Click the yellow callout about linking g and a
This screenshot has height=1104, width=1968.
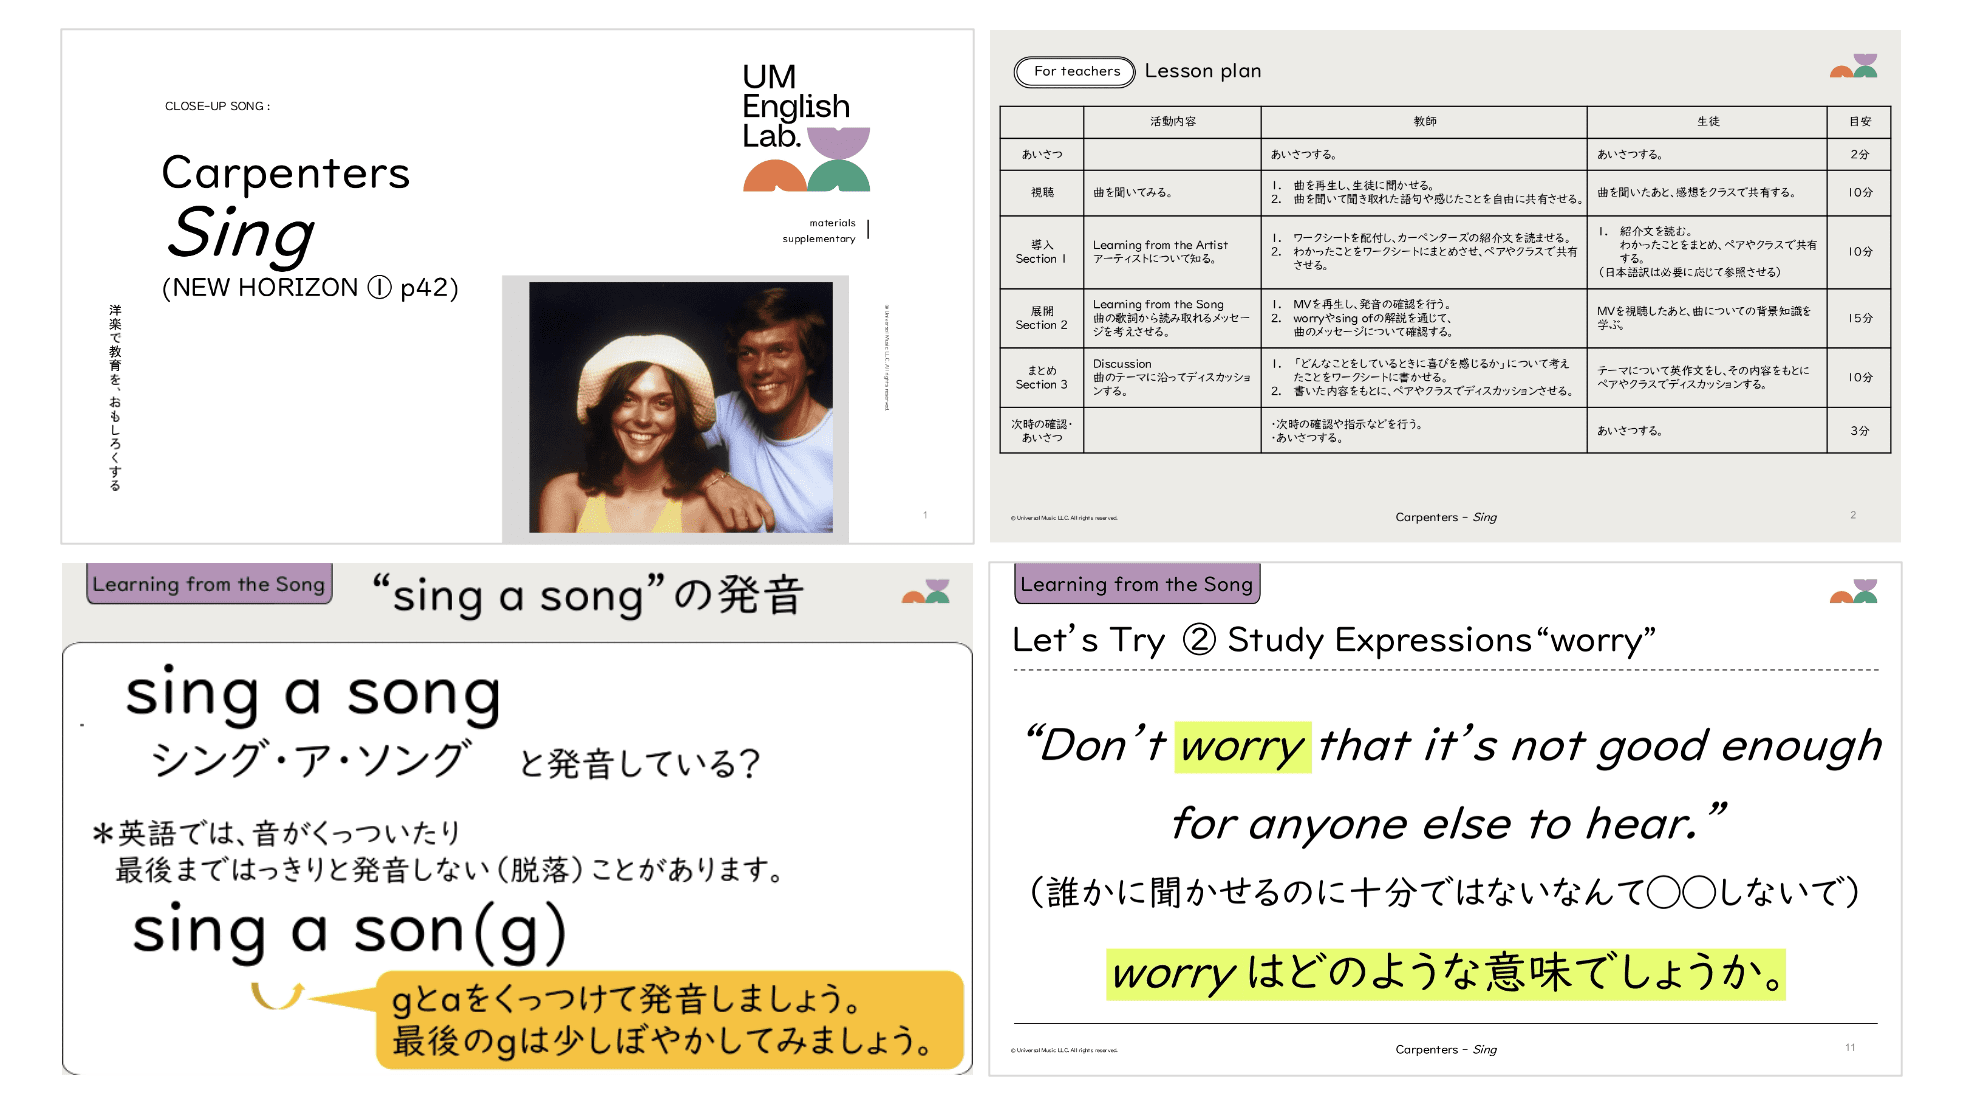click(668, 1020)
